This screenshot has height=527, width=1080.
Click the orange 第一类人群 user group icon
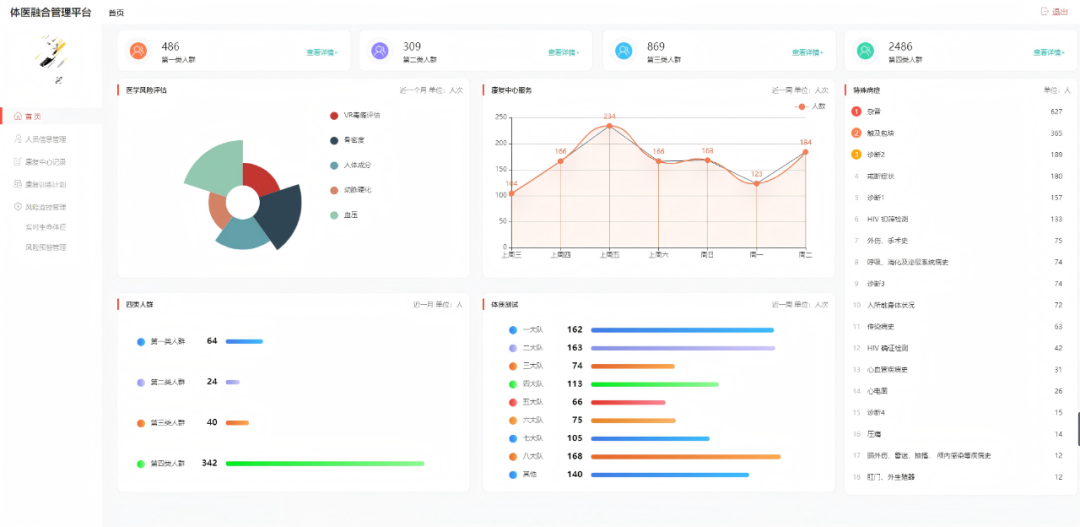pos(138,51)
